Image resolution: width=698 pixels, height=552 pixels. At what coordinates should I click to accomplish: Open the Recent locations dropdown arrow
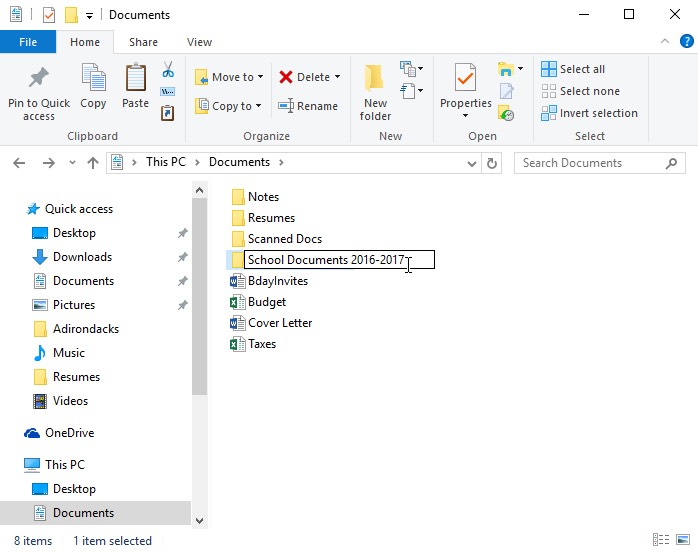tap(72, 163)
